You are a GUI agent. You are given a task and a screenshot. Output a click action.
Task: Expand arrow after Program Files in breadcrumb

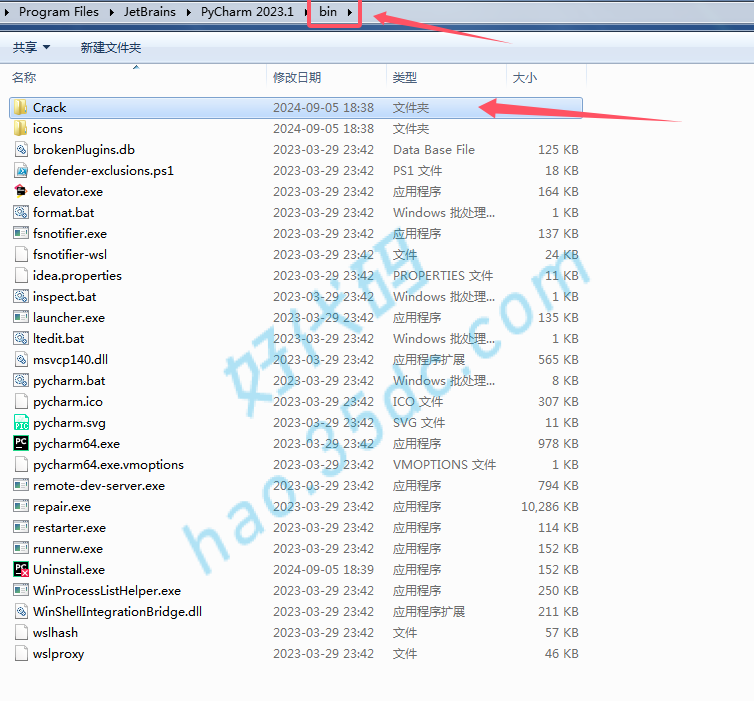[x=112, y=12]
